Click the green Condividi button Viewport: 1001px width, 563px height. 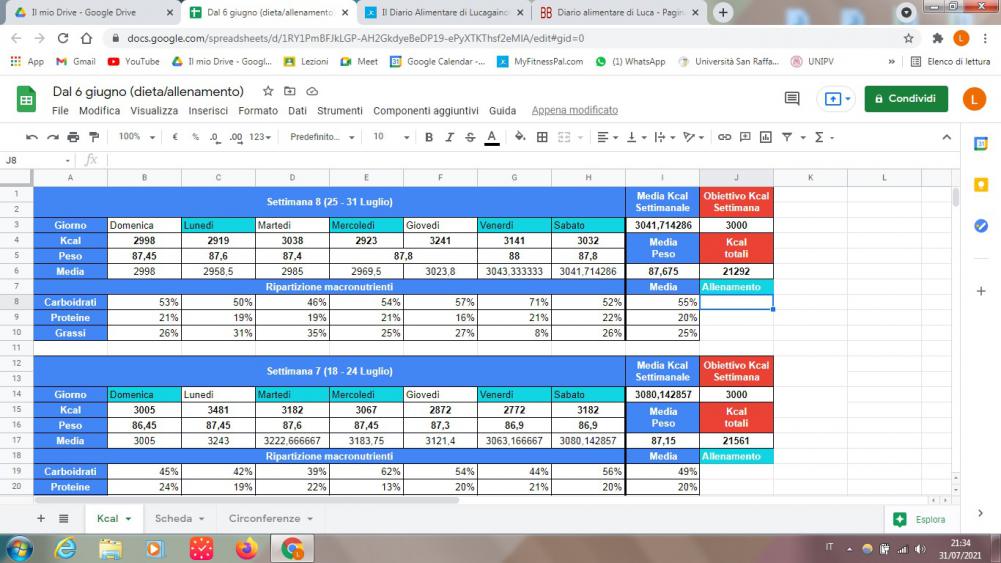[x=906, y=99]
